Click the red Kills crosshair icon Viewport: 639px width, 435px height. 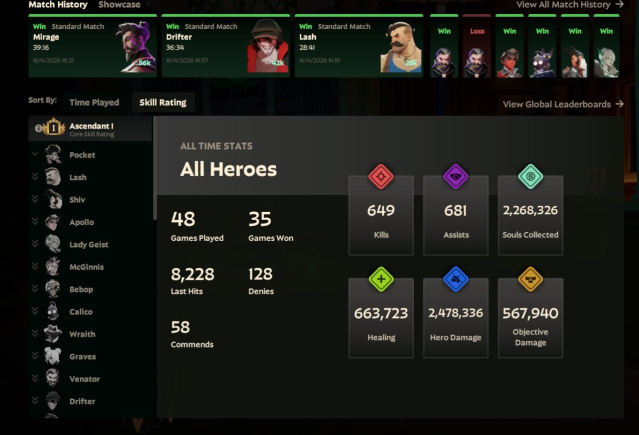click(x=381, y=177)
